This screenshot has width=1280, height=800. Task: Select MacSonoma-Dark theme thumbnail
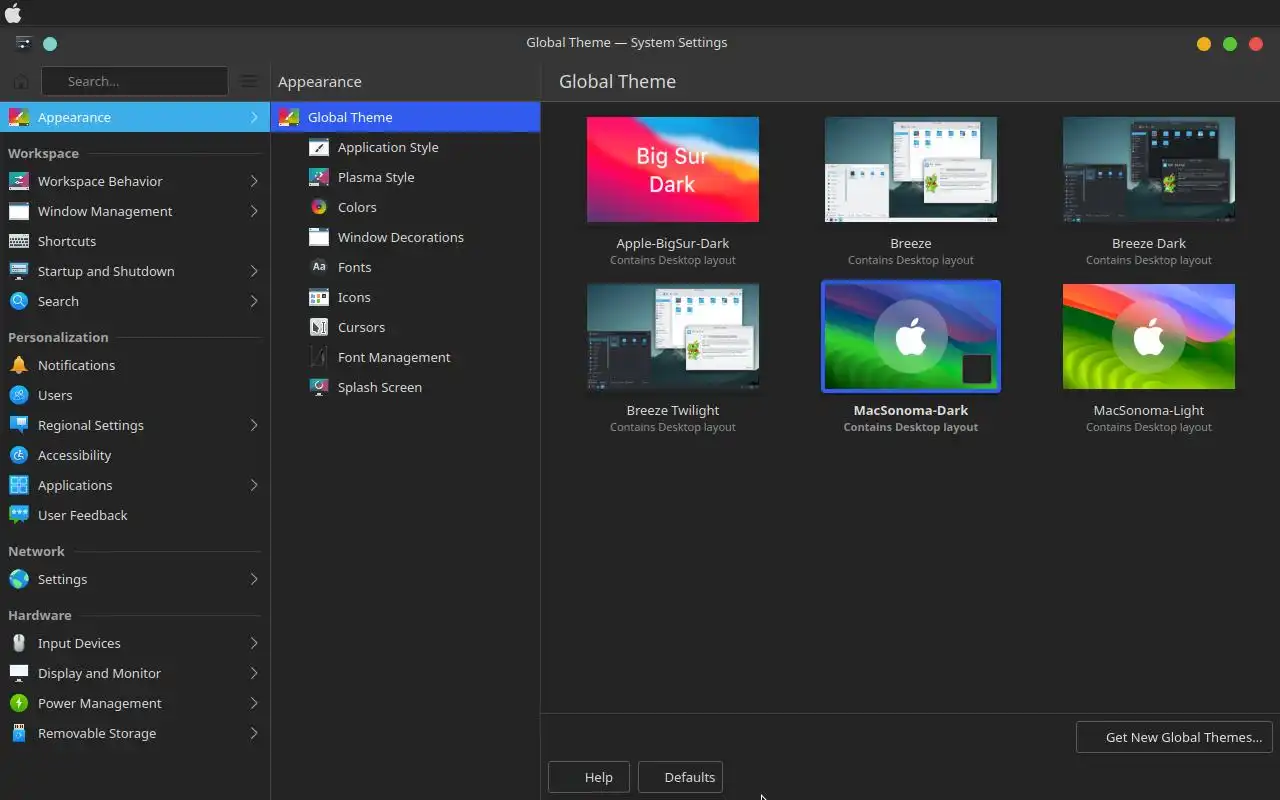tap(911, 336)
